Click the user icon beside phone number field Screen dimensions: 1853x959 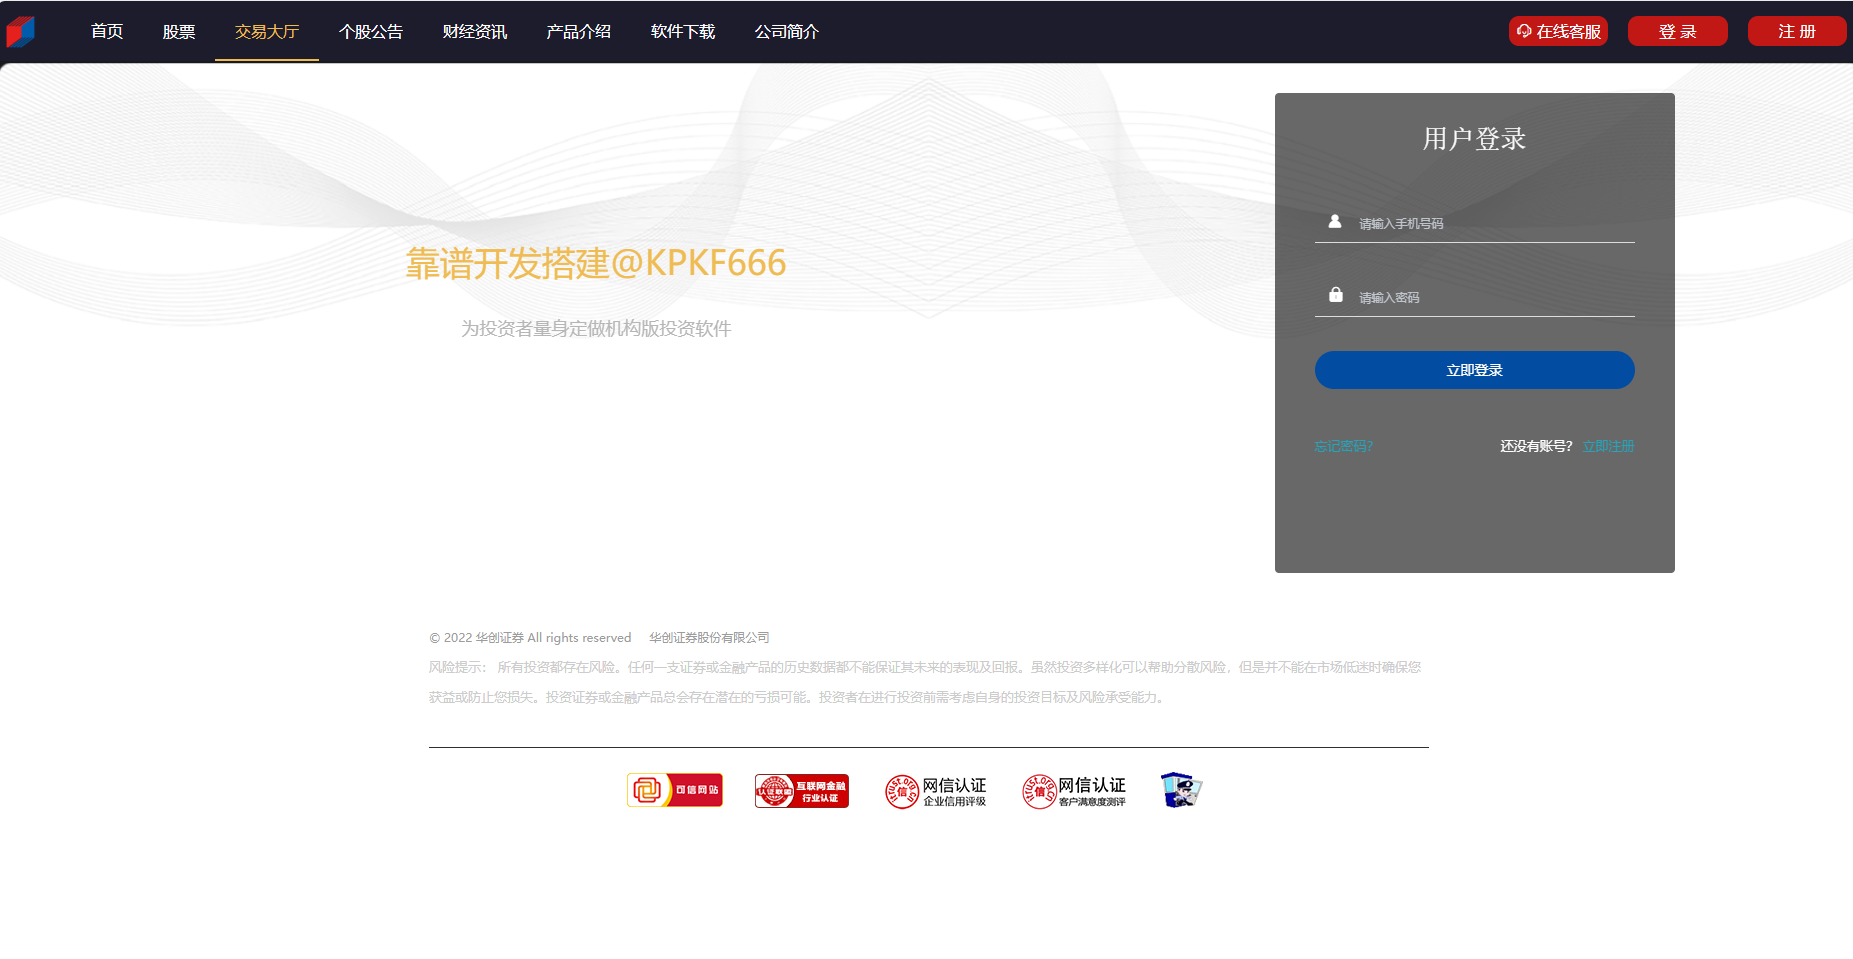pos(1334,222)
